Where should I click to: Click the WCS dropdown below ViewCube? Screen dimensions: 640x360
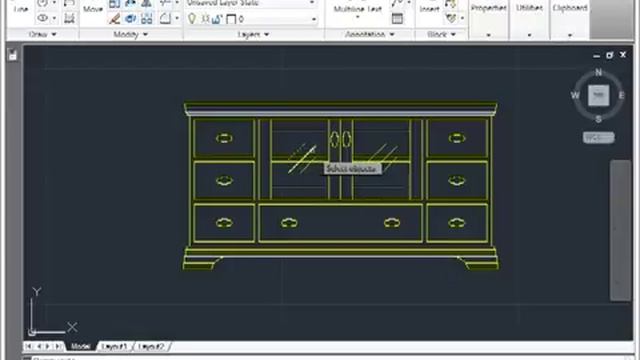(x=598, y=138)
